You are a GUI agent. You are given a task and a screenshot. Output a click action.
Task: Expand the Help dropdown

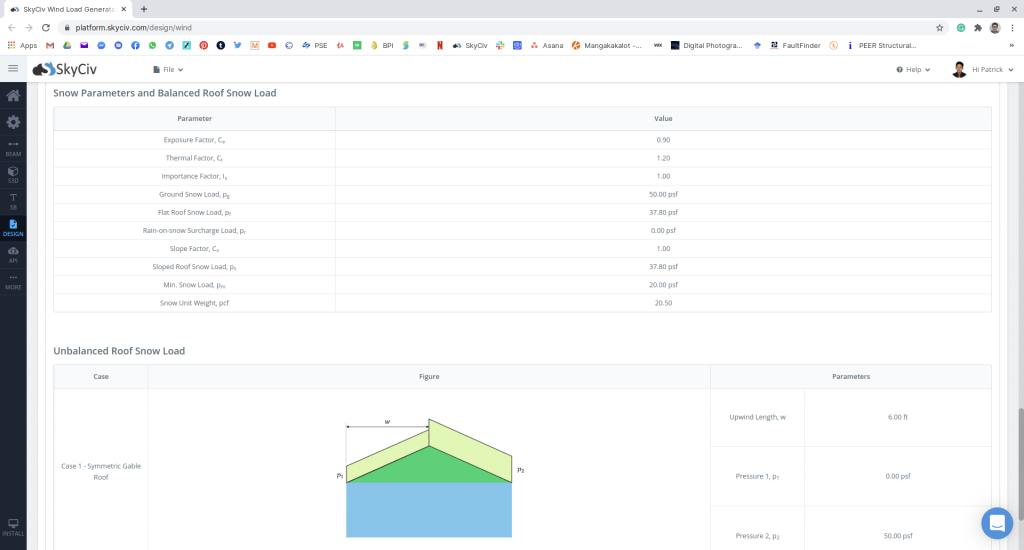click(x=913, y=70)
